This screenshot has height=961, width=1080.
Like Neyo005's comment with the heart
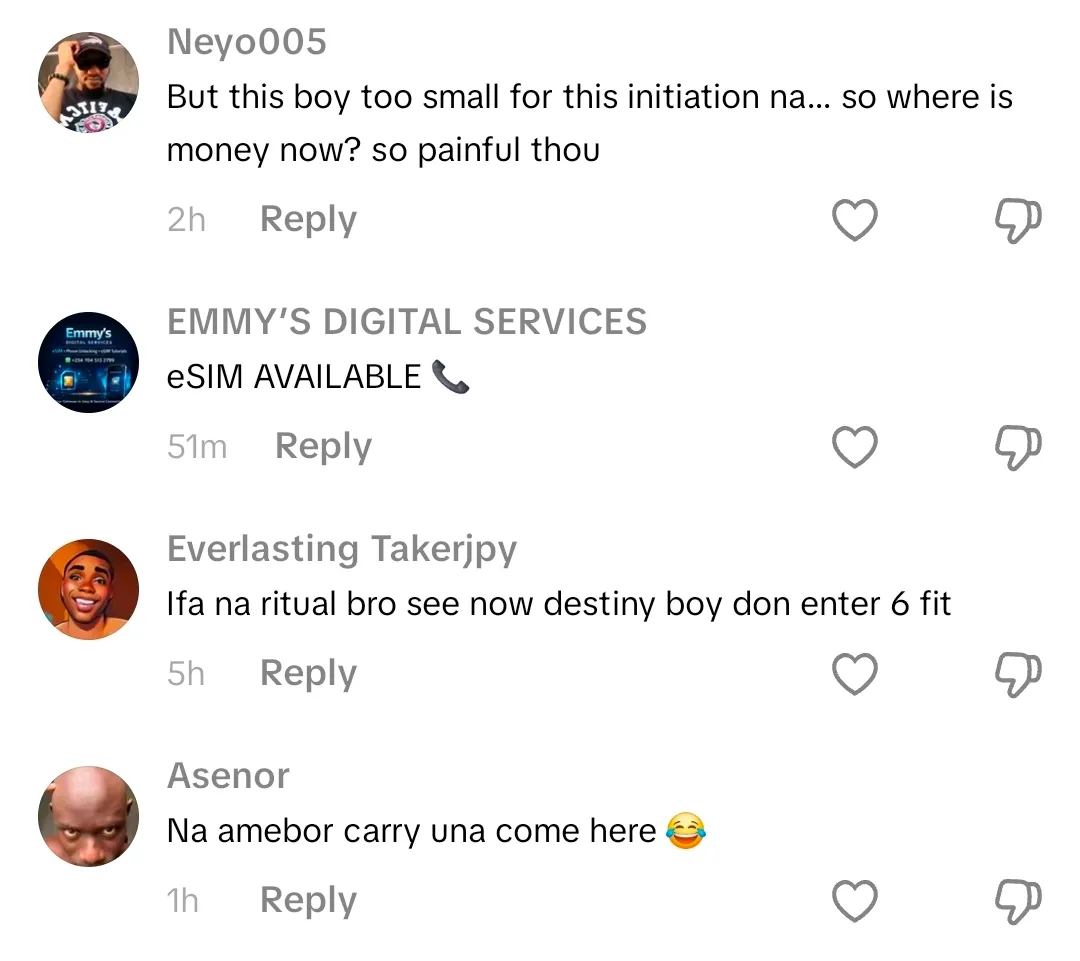(855, 220)
